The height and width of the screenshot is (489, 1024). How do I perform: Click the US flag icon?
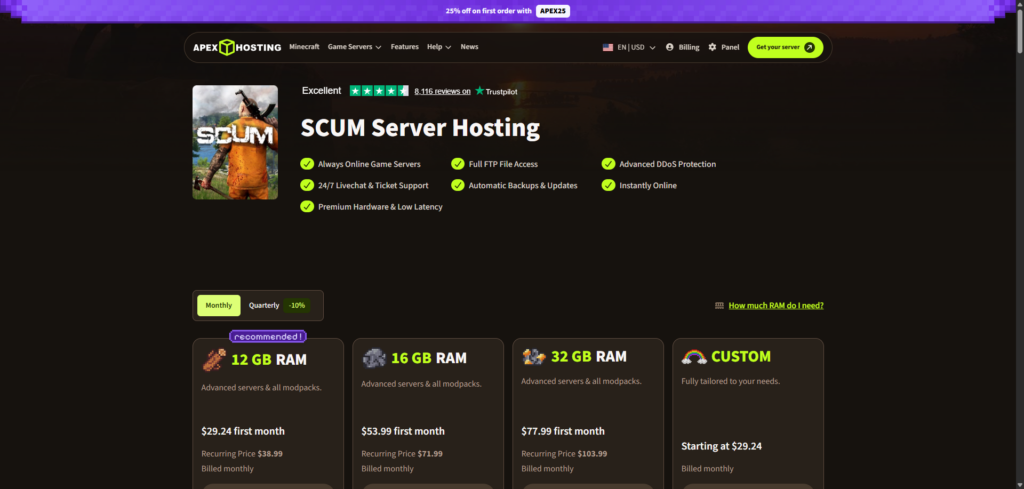607,47
